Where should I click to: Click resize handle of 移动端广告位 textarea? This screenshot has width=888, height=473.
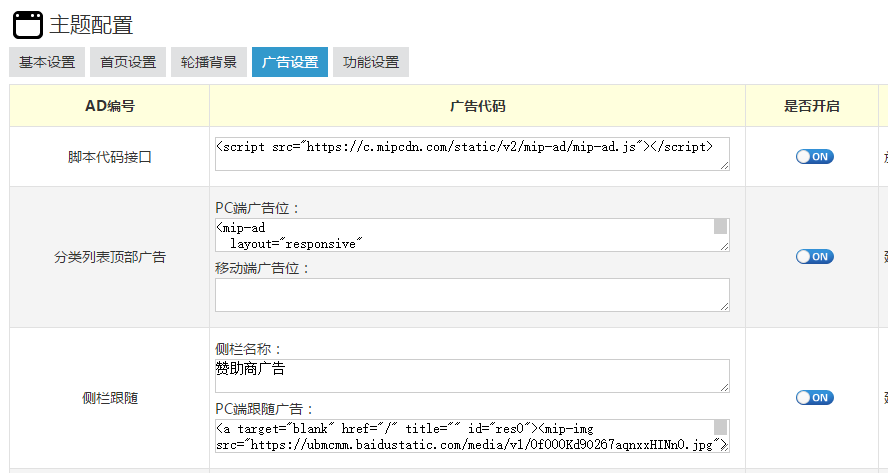click(x=724, y=306)
